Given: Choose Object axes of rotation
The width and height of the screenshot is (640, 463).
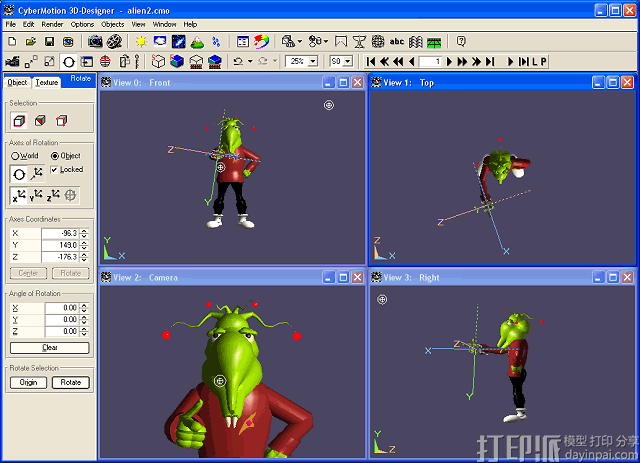Looking at the screenshot, I should coord(66,156).
